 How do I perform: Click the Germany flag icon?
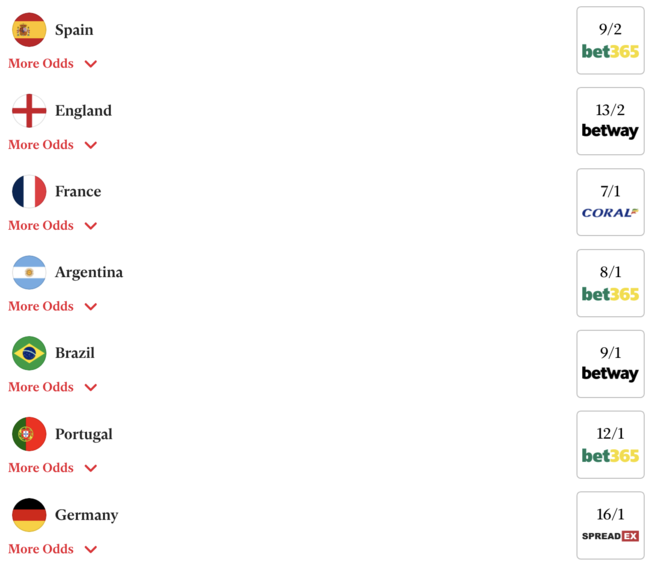[29, 515]
